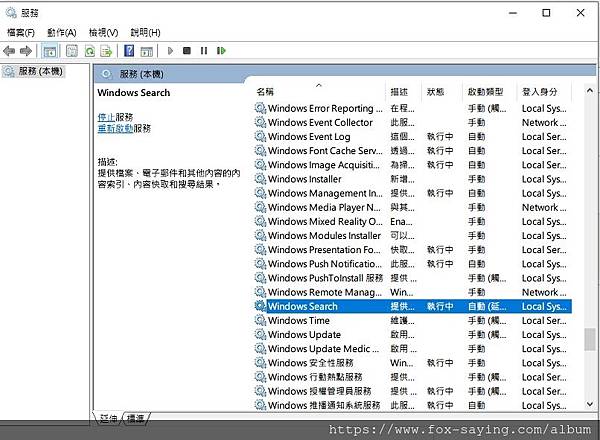Open the 說明(H) menu
600x440 pixels.
145,33
